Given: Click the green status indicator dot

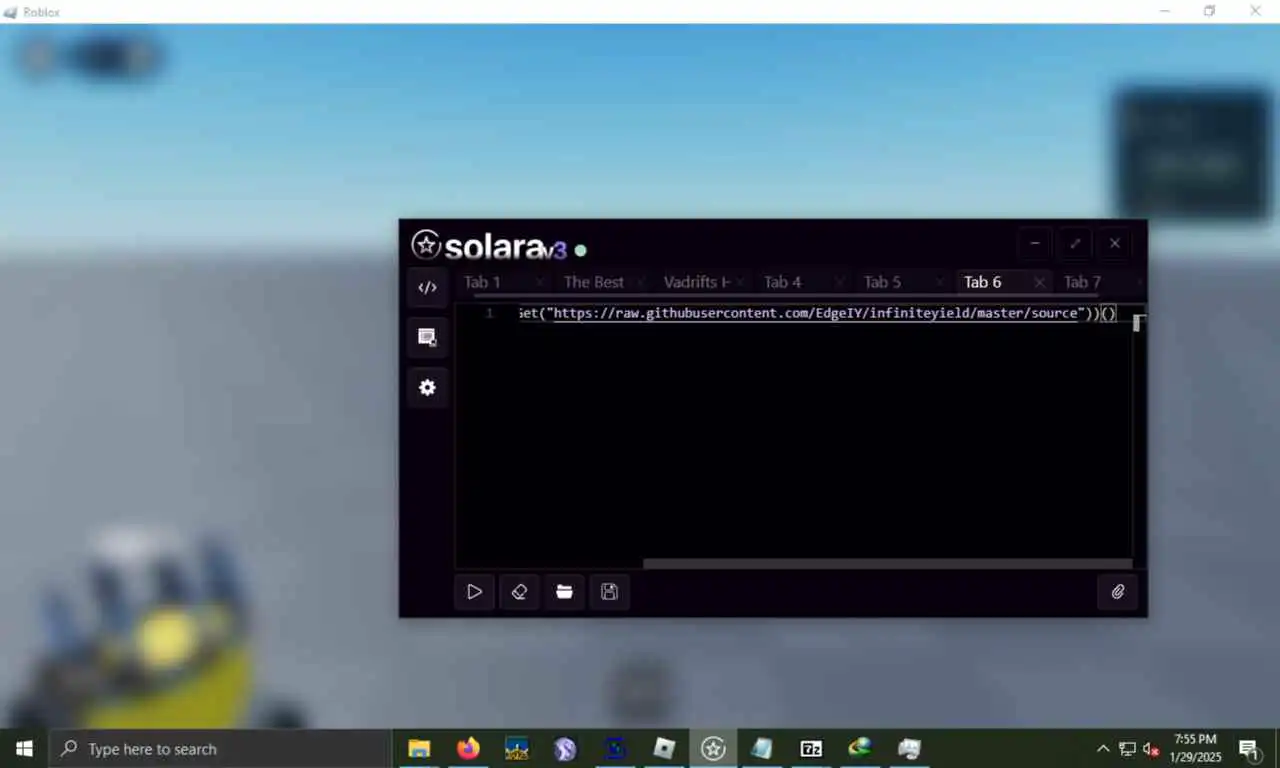Looking at the screenshot, I should pyautogui.click(x=580, y=250).
